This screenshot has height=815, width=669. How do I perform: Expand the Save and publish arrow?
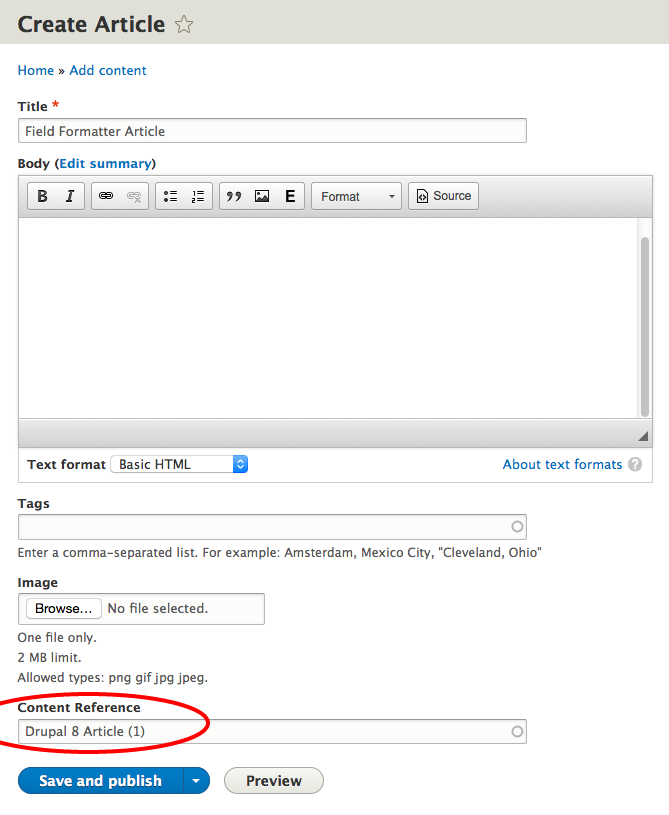196,781
